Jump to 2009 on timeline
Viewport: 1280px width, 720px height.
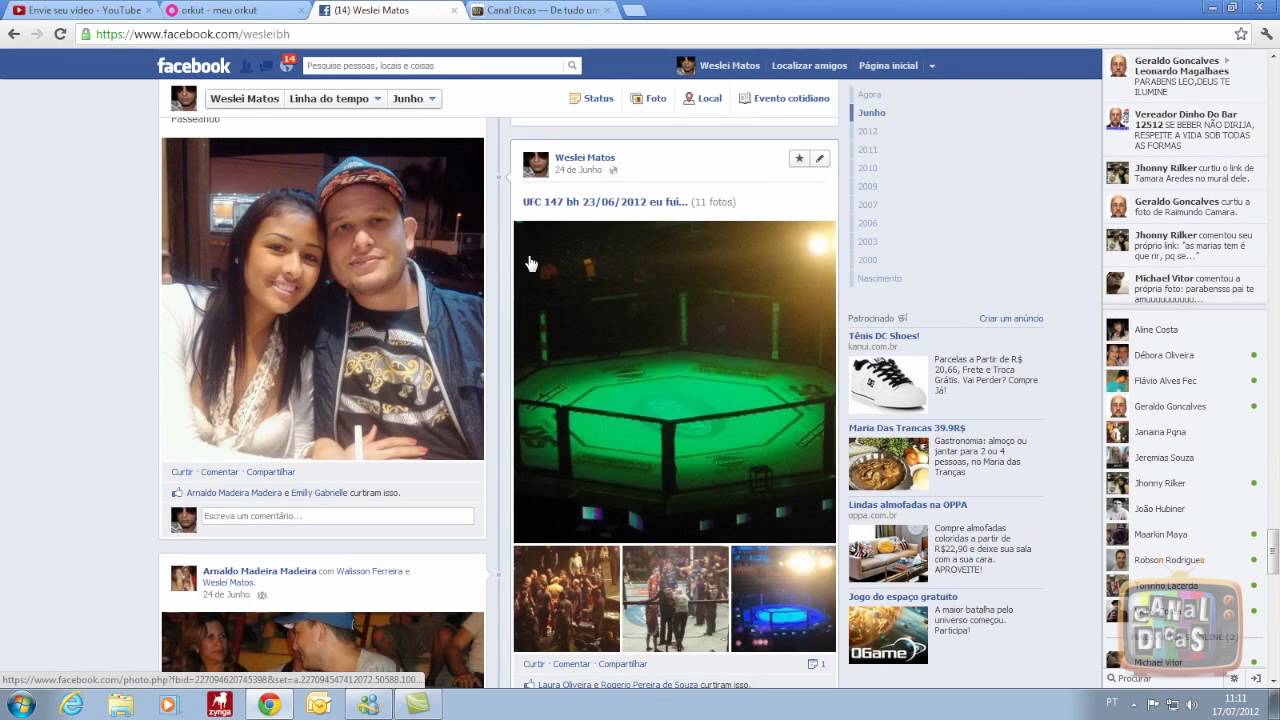click(867, 186)
